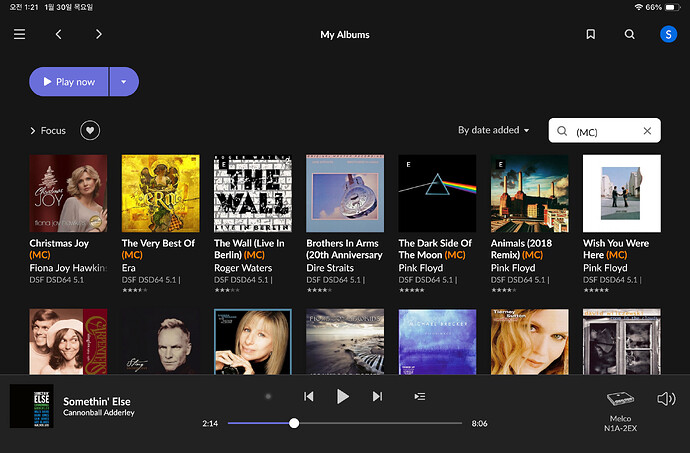Image resolution: width=690 pixels, height=453 pixels.
Task: Open the volume speaker control
Action: coord(666,398)
